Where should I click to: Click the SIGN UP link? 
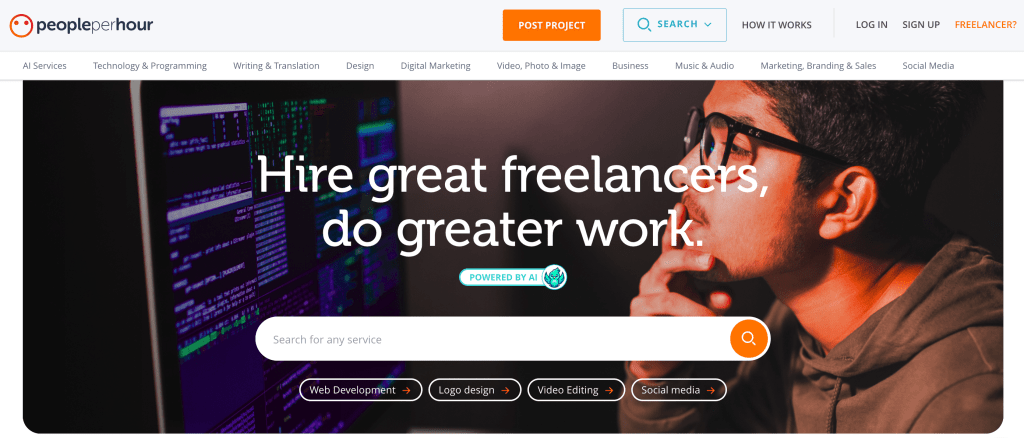point(921,25)
